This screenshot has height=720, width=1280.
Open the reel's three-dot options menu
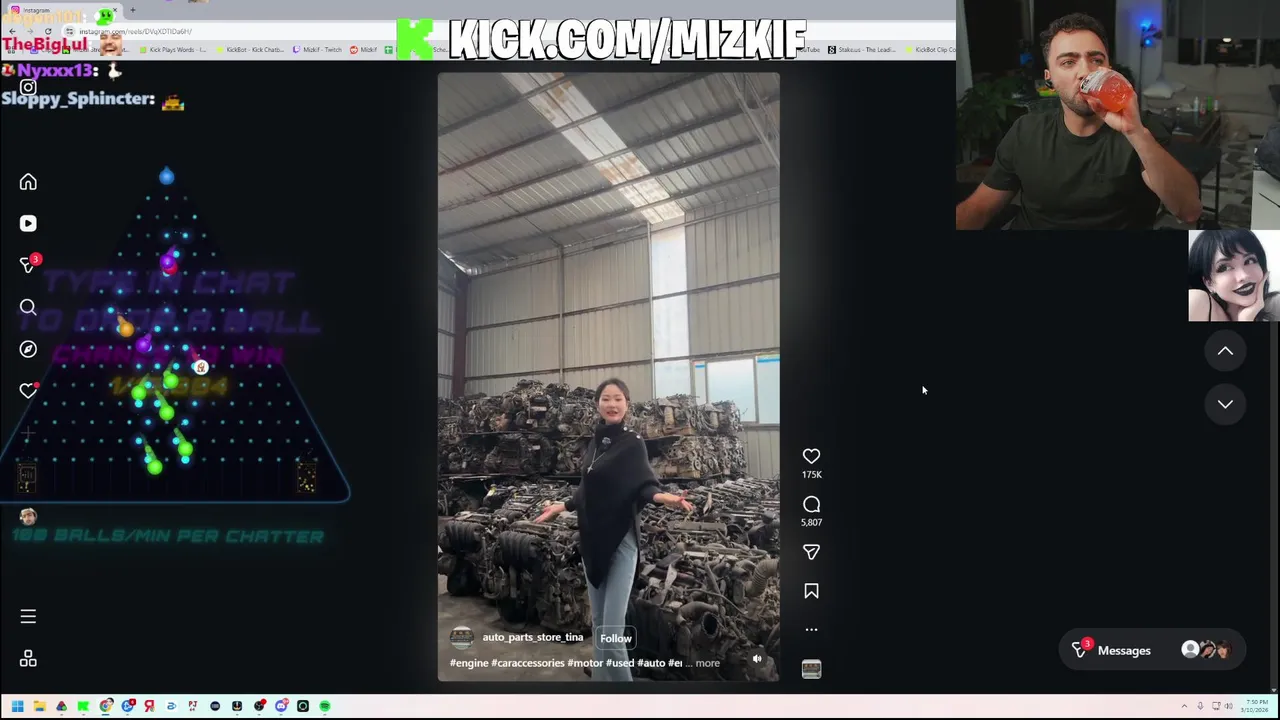click(x=811, y=629)
